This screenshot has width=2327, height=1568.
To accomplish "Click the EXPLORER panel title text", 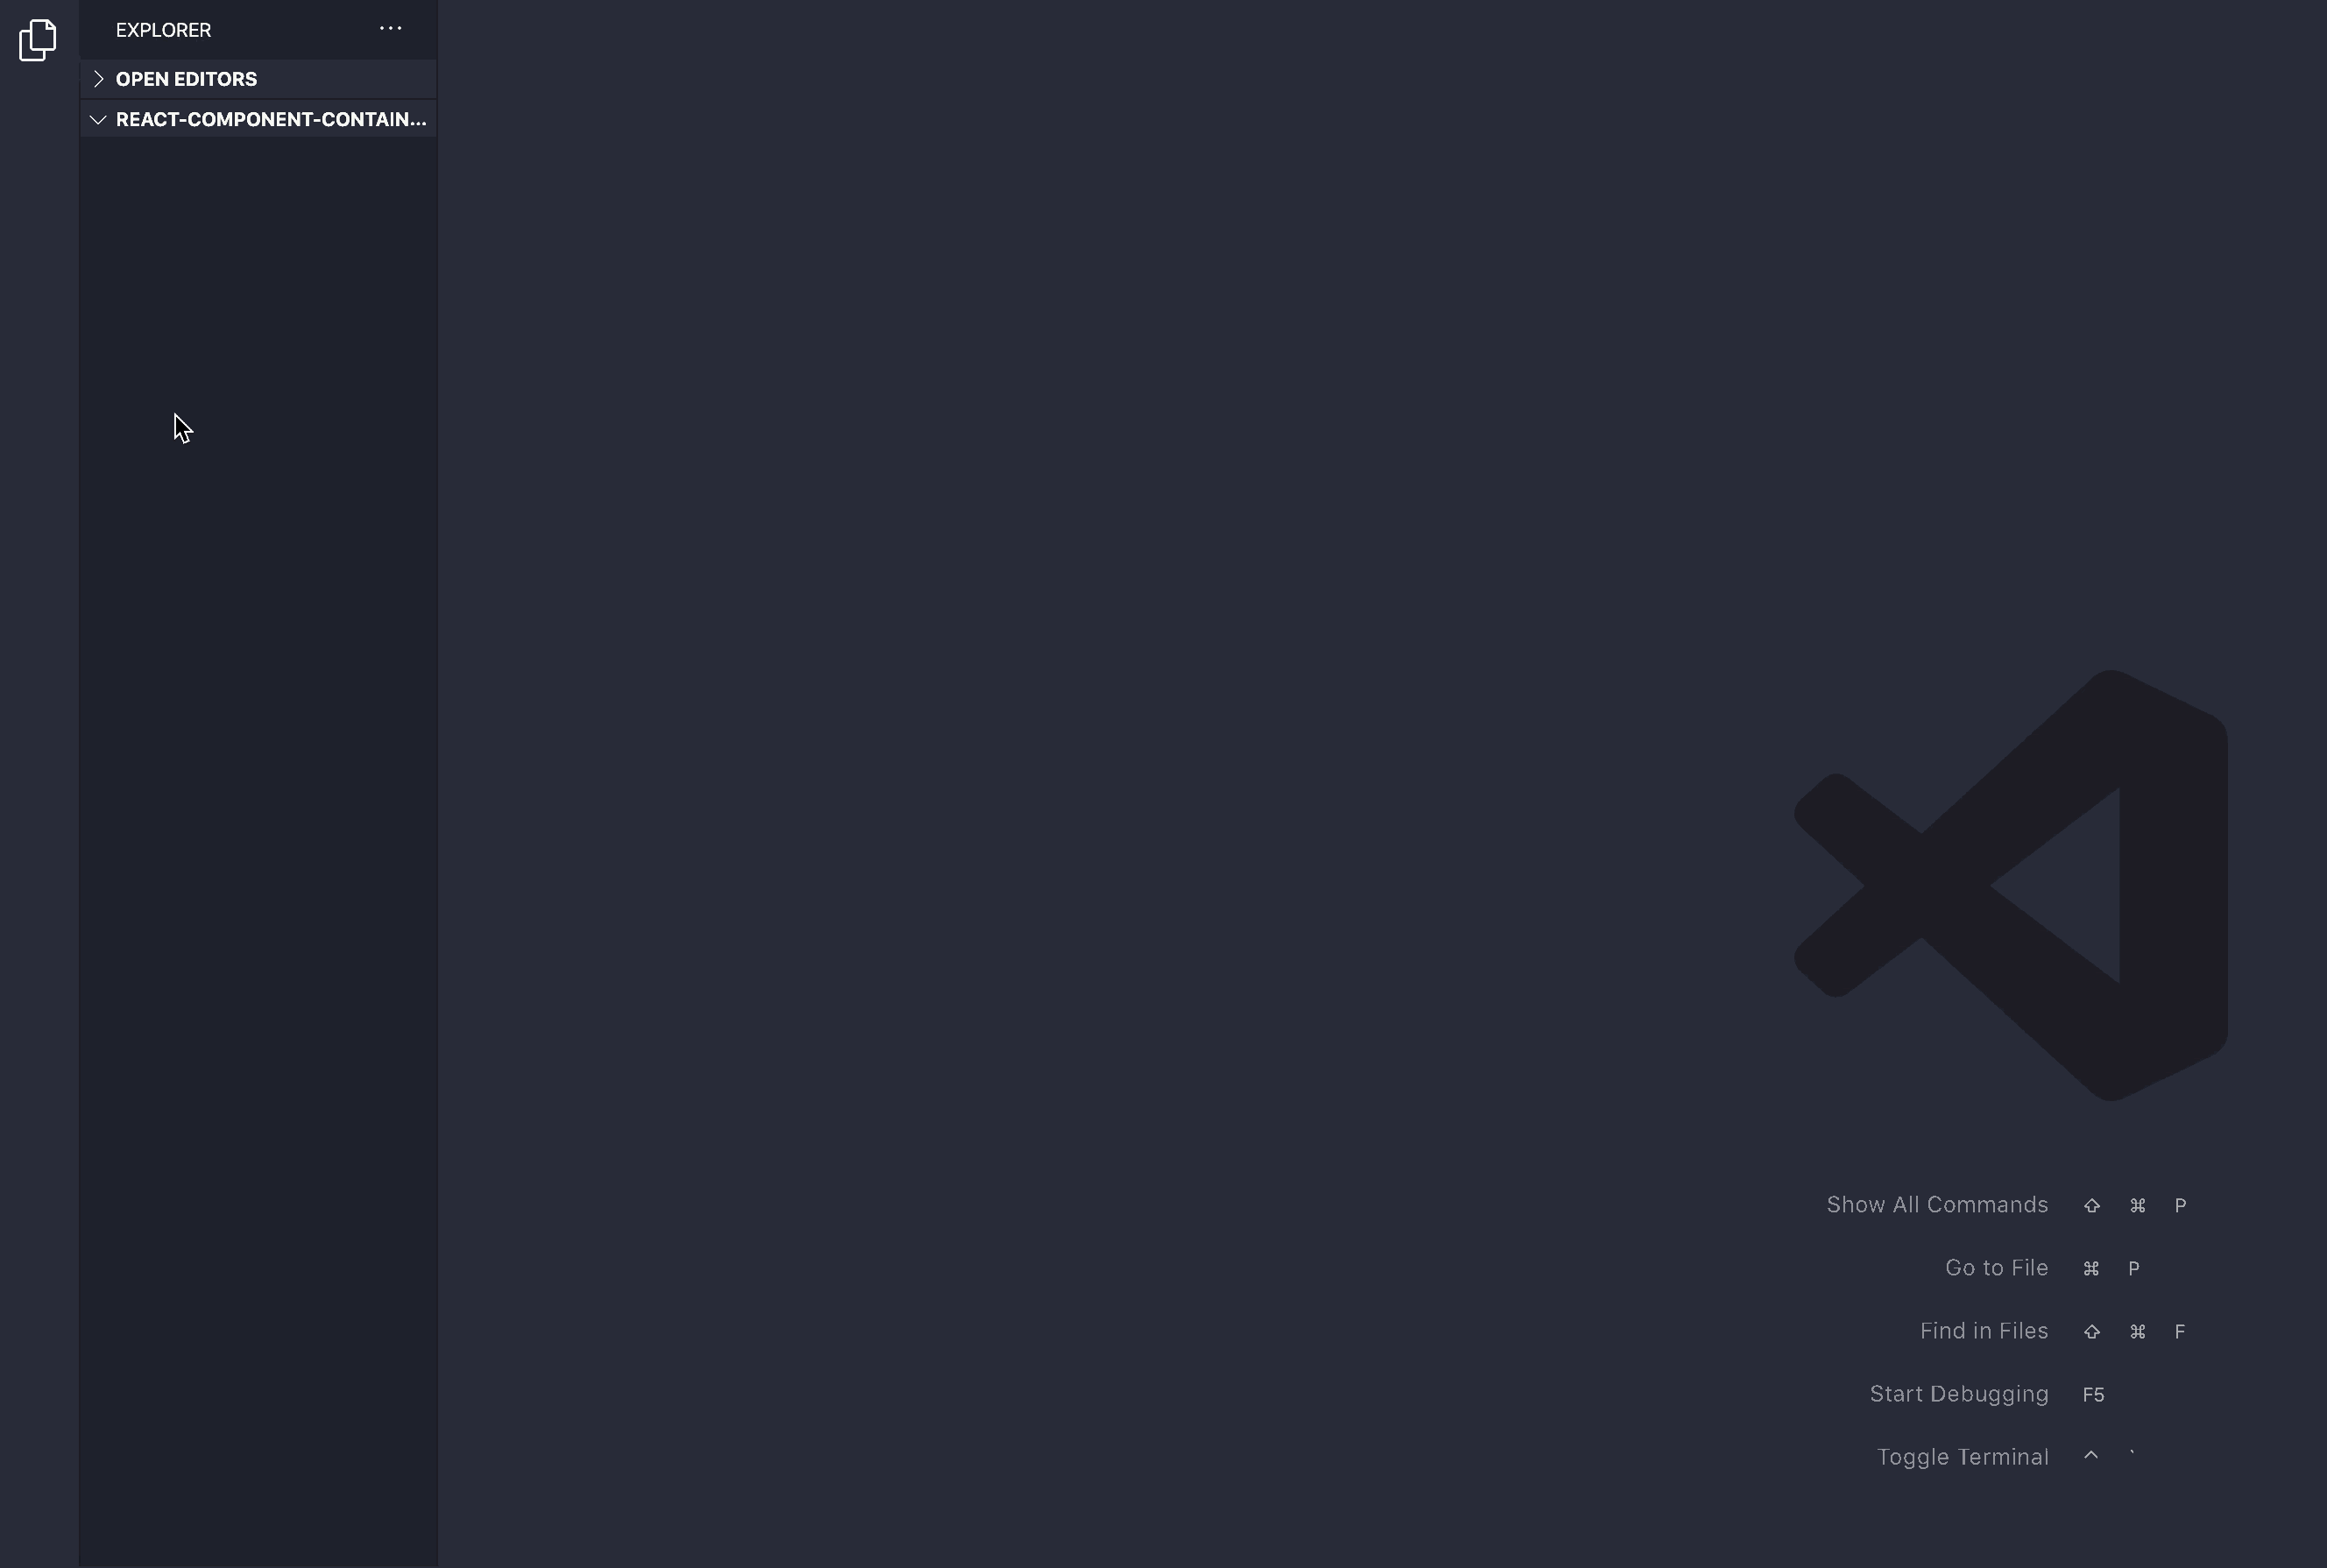I will pos(163,30).
